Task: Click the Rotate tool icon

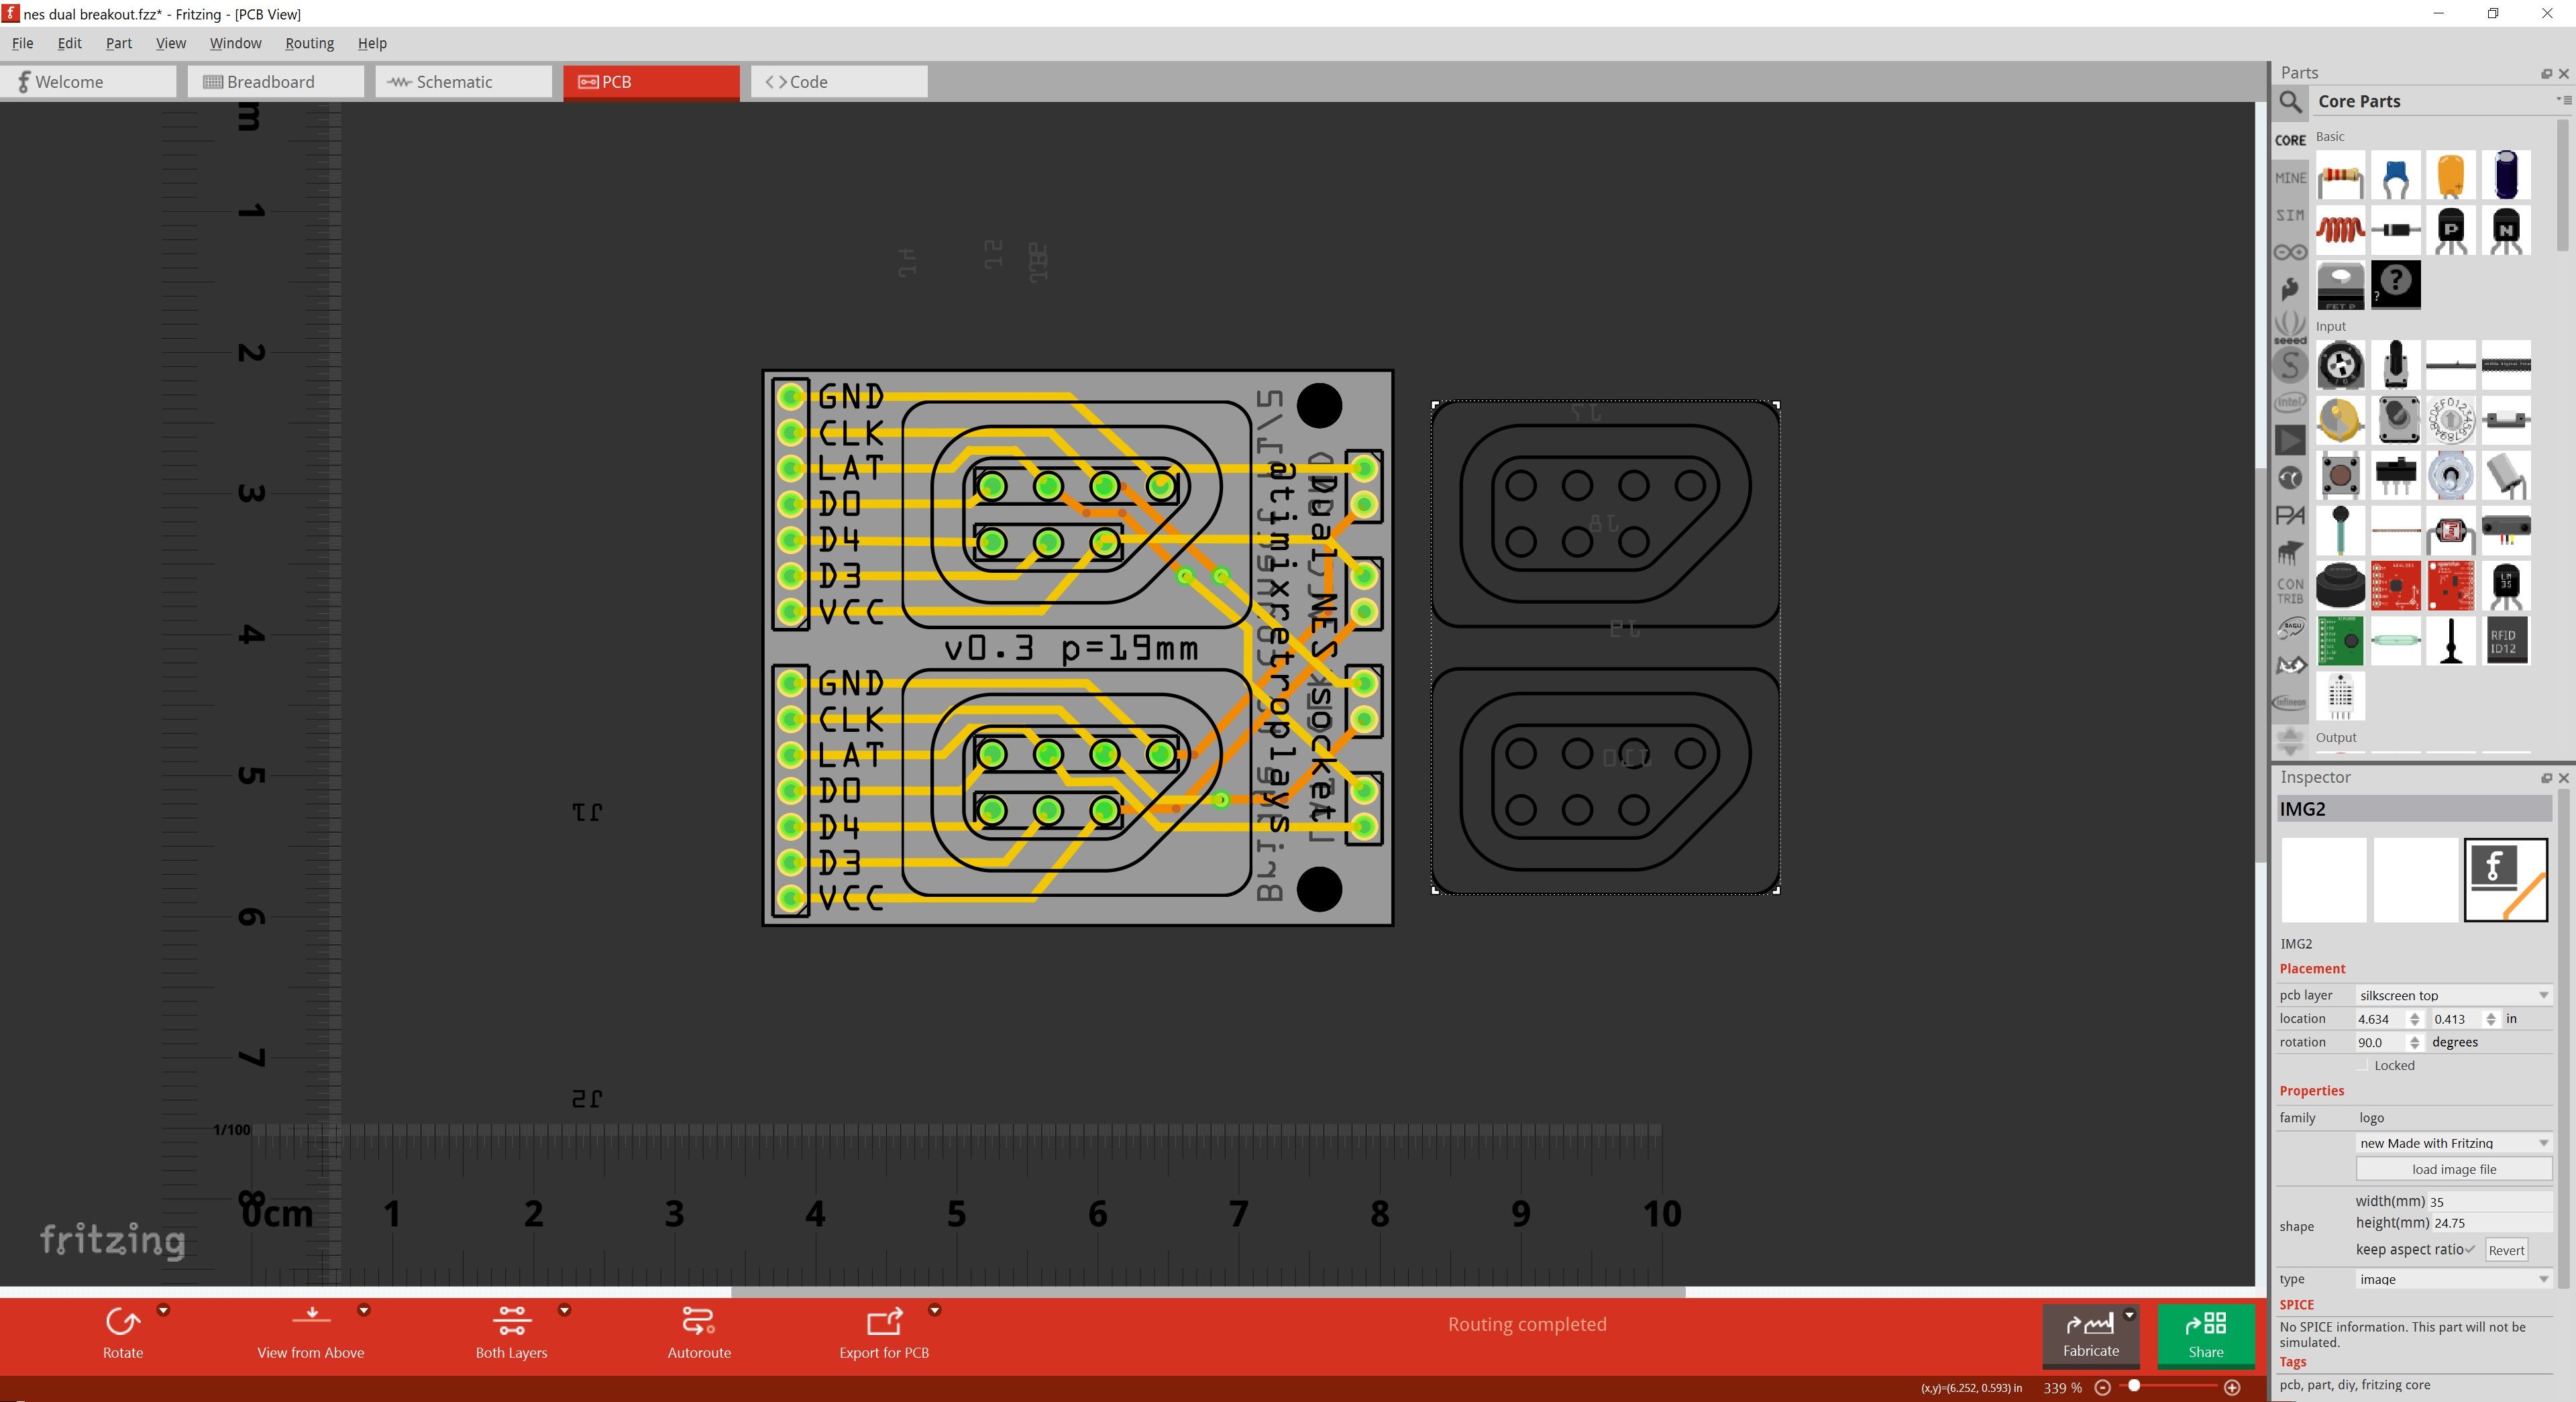Action: click(123, 1322)
